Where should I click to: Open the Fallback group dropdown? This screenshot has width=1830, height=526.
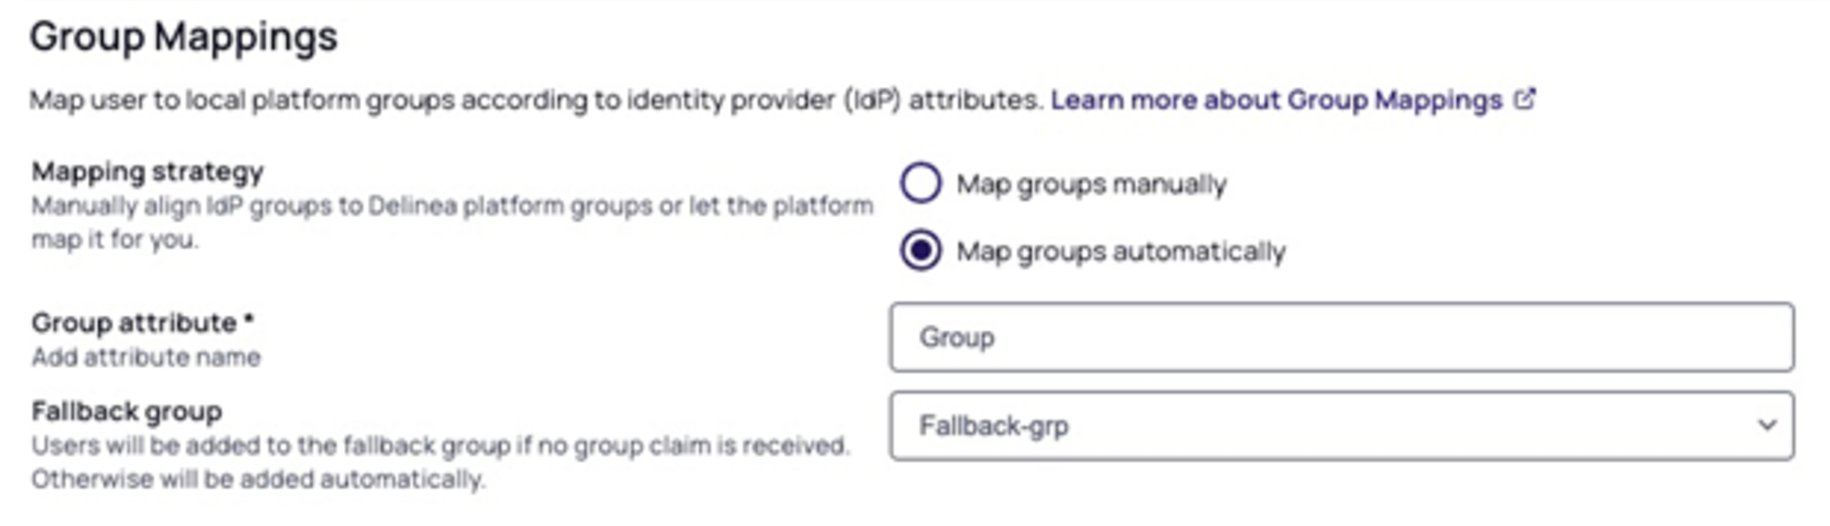click(1340, 426)
